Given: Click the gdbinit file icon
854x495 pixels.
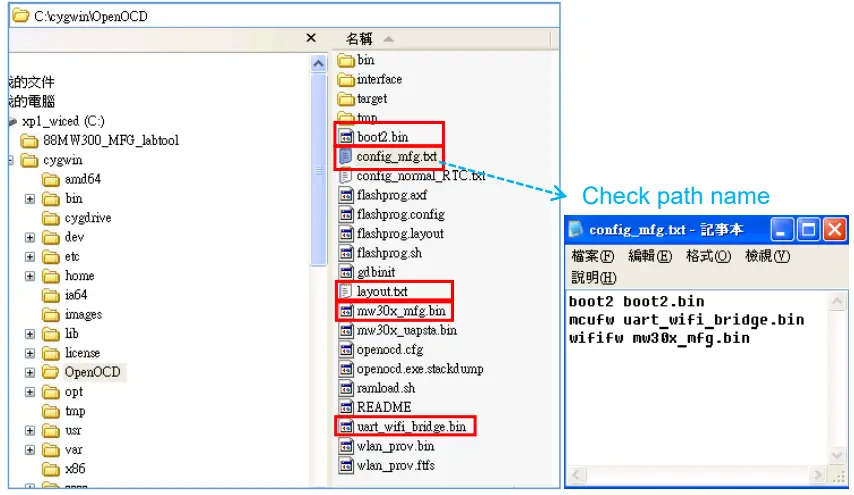Looking at the screenshot, I should coord(346,272).
